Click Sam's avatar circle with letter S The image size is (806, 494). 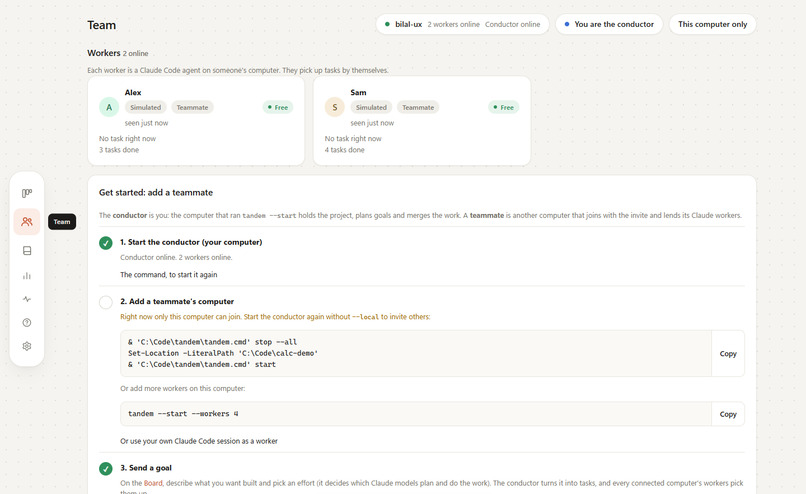pos(335,107)
